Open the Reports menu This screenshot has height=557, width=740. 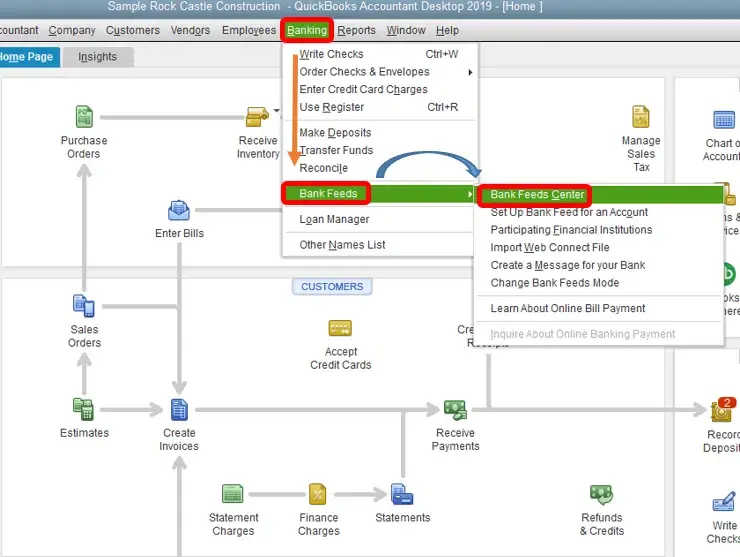pos(356,31)
